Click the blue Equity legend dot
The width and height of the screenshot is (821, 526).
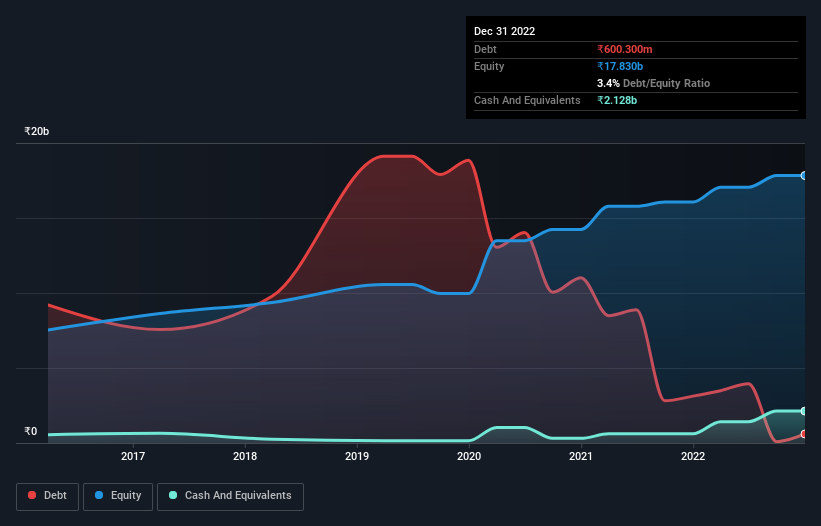click(98, 495)
